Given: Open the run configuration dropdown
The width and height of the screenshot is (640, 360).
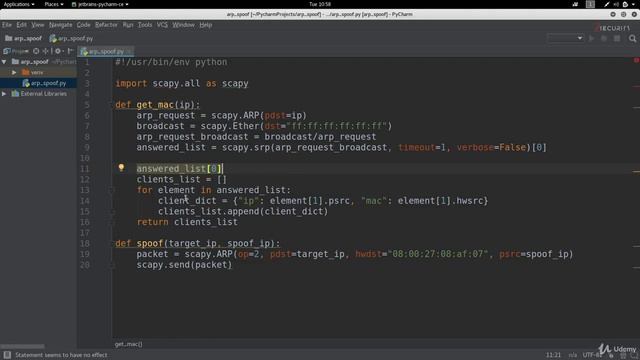Looking at the screenshot, I should pos(565,38).
